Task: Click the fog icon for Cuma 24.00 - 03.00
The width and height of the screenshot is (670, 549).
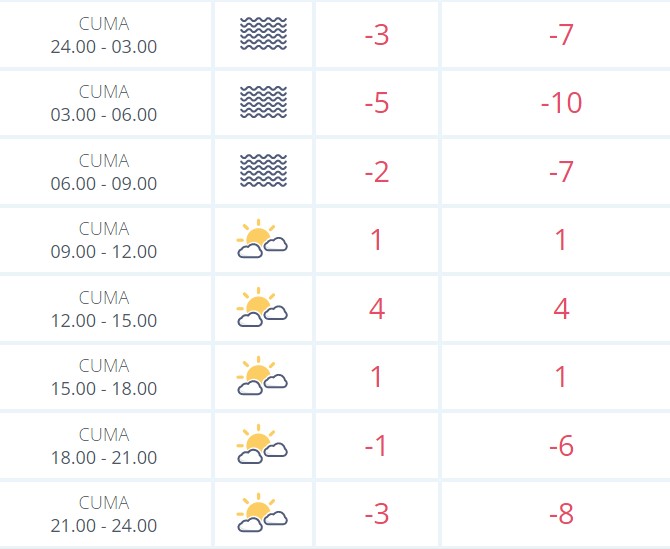Action: click(x=263, y=34)
